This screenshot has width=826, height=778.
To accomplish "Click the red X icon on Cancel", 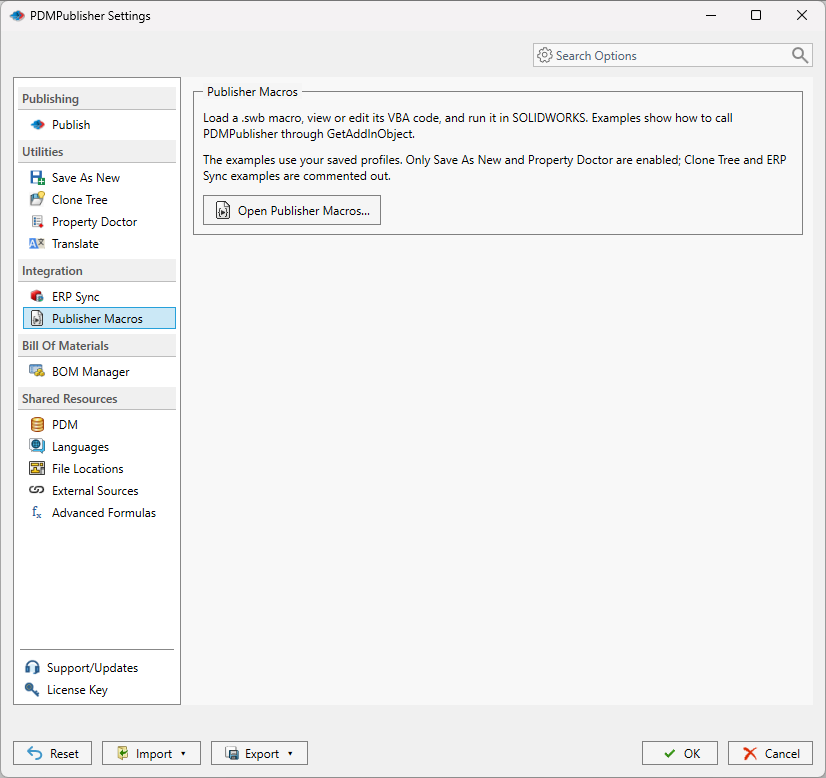I will tap(750, 754).
